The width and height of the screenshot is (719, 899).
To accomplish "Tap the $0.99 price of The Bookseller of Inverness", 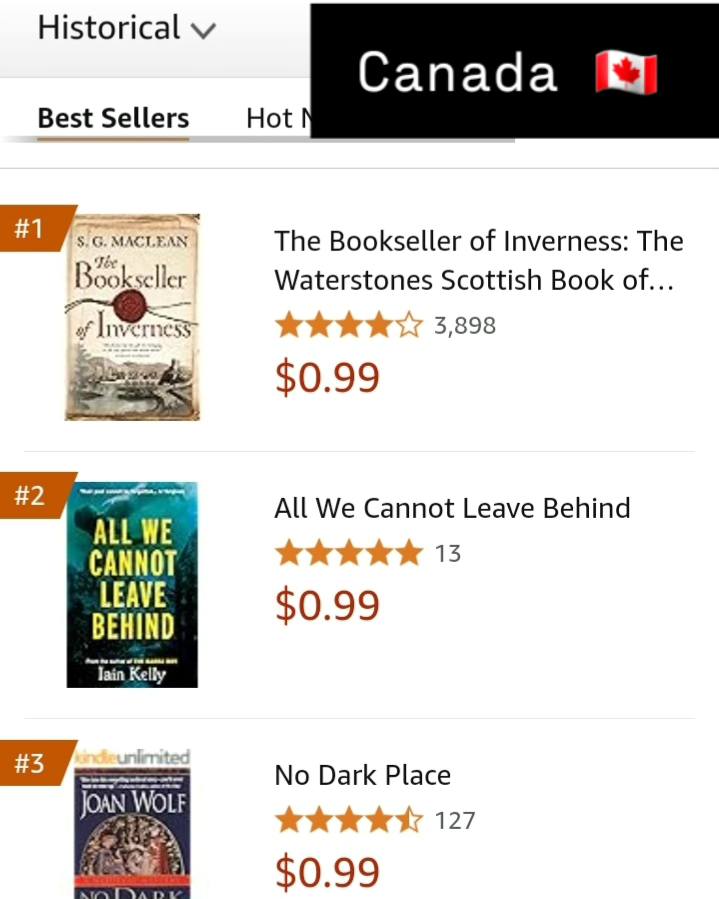I will [x=327, y=377].
